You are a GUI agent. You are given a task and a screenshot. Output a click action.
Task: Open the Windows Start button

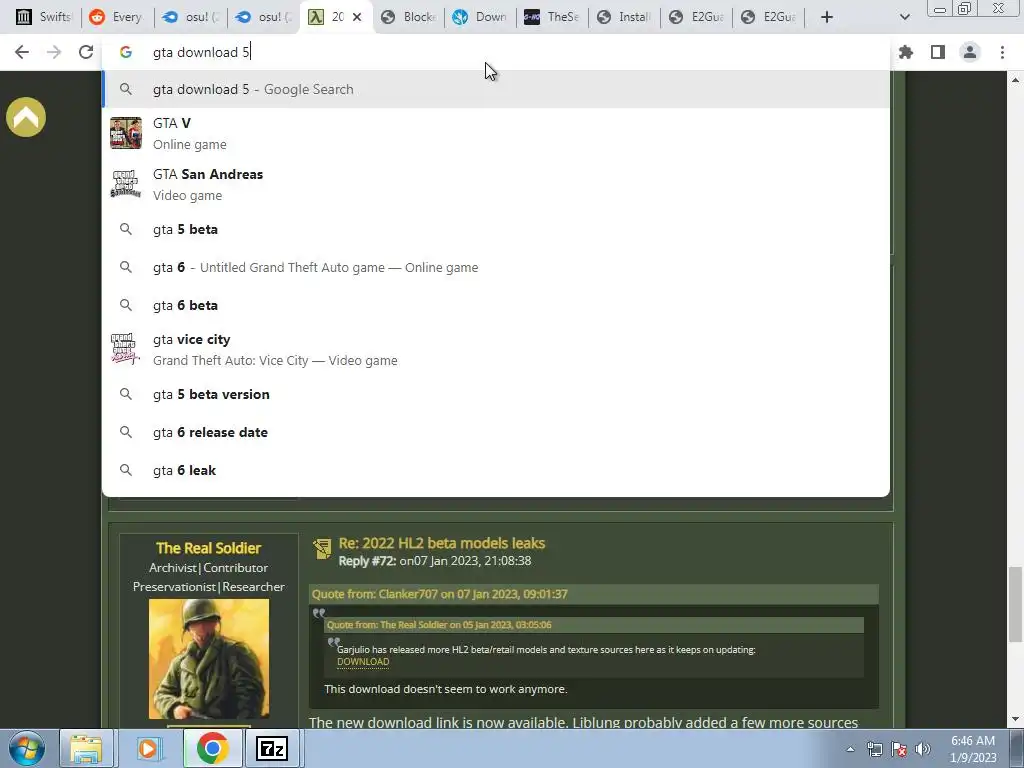coord(27,748)
